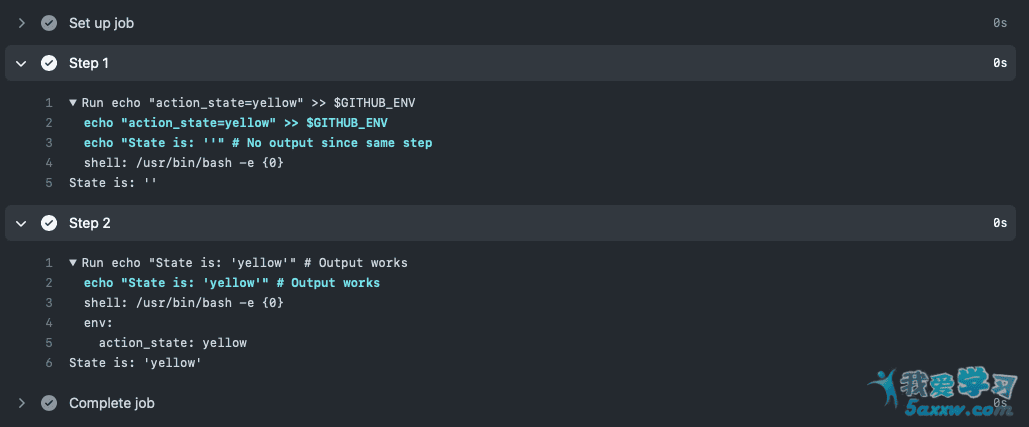Collapse the Run echo triangle in Step 1
This screenshot has height=427, width=1029.
(x=73, y=103)
